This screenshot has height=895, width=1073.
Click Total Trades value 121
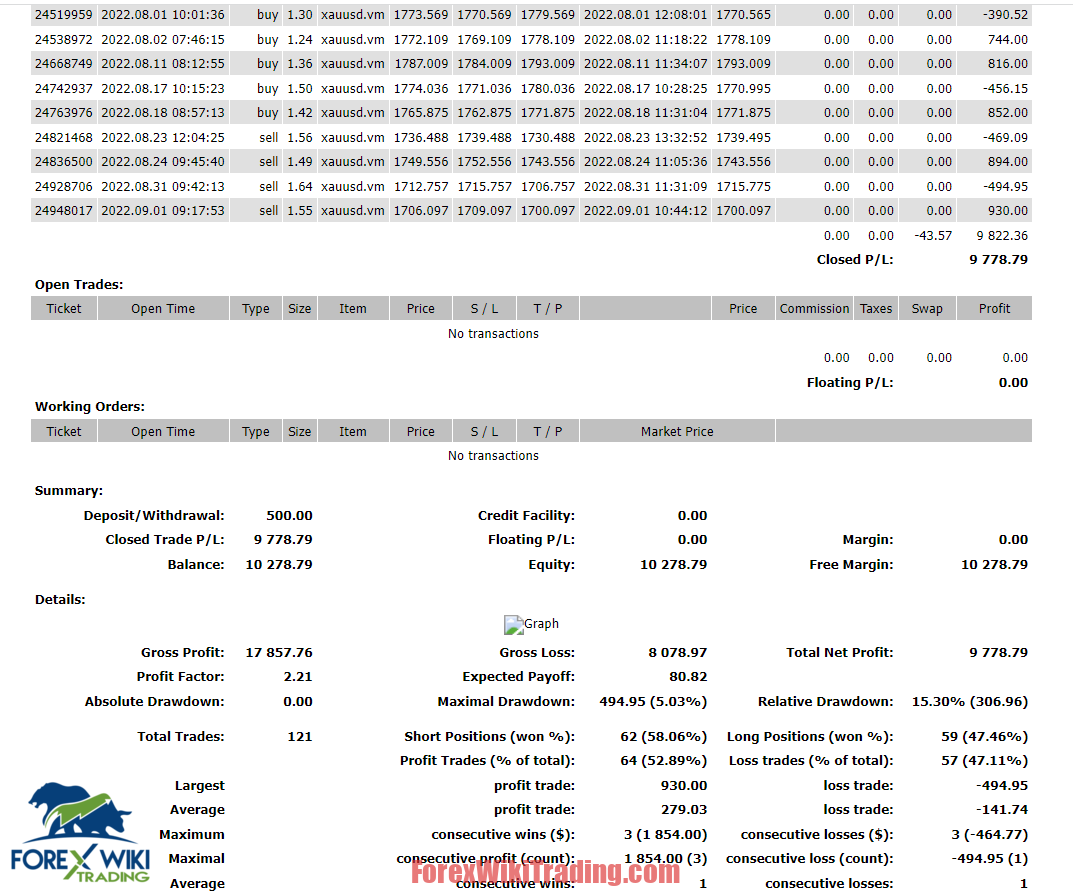(x=300, y=737)
